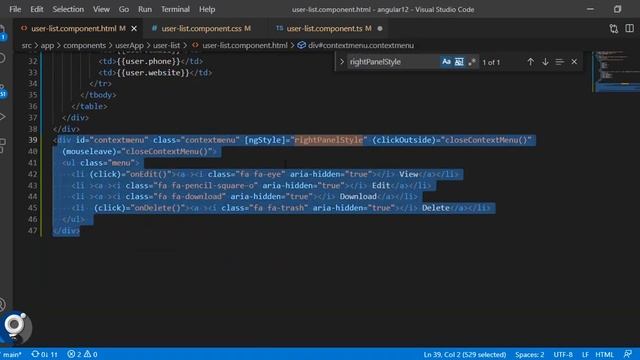Open Explorer icon in activity bar
640x360 pixels.
coord(3,33)
